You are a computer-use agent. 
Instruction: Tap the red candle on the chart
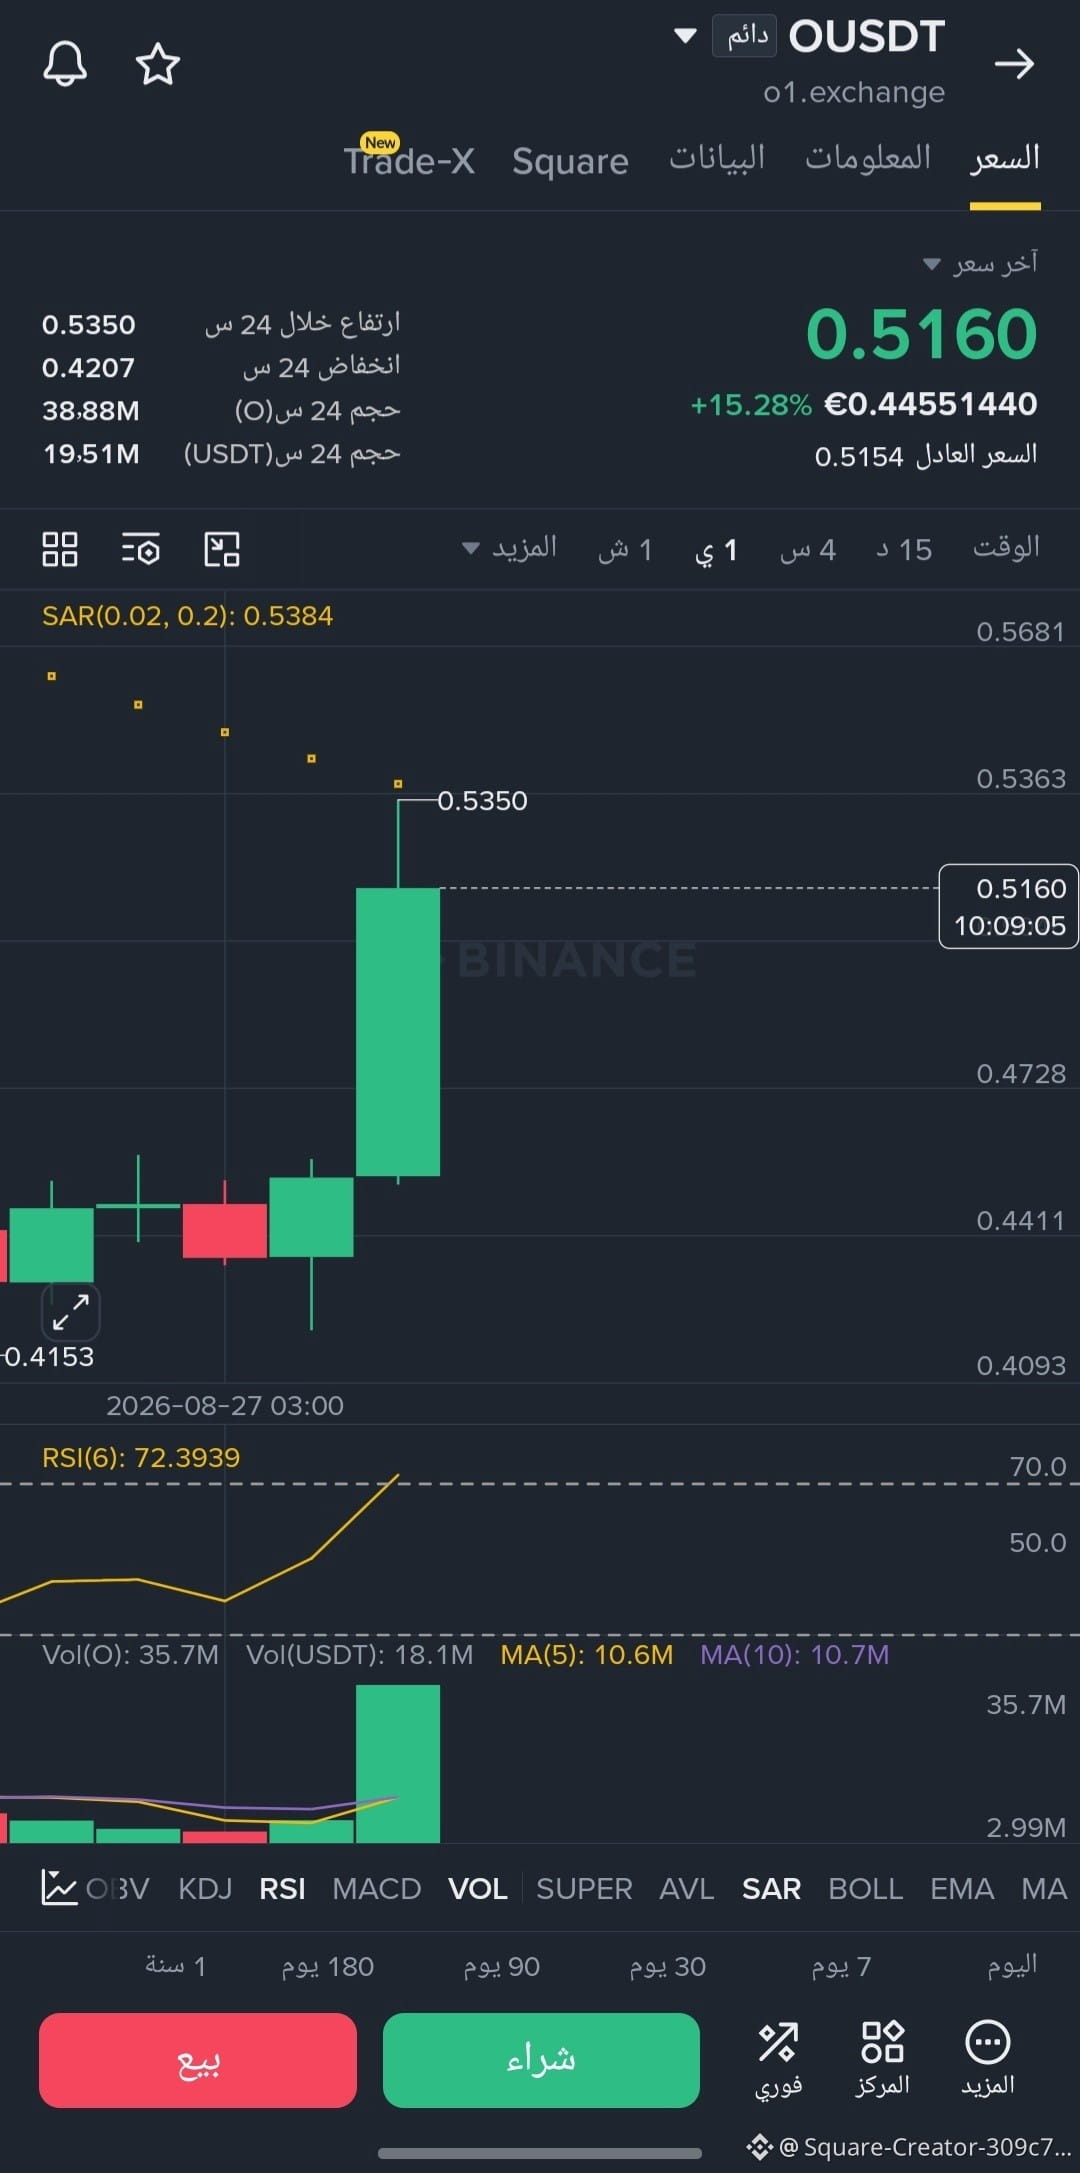224,1230
